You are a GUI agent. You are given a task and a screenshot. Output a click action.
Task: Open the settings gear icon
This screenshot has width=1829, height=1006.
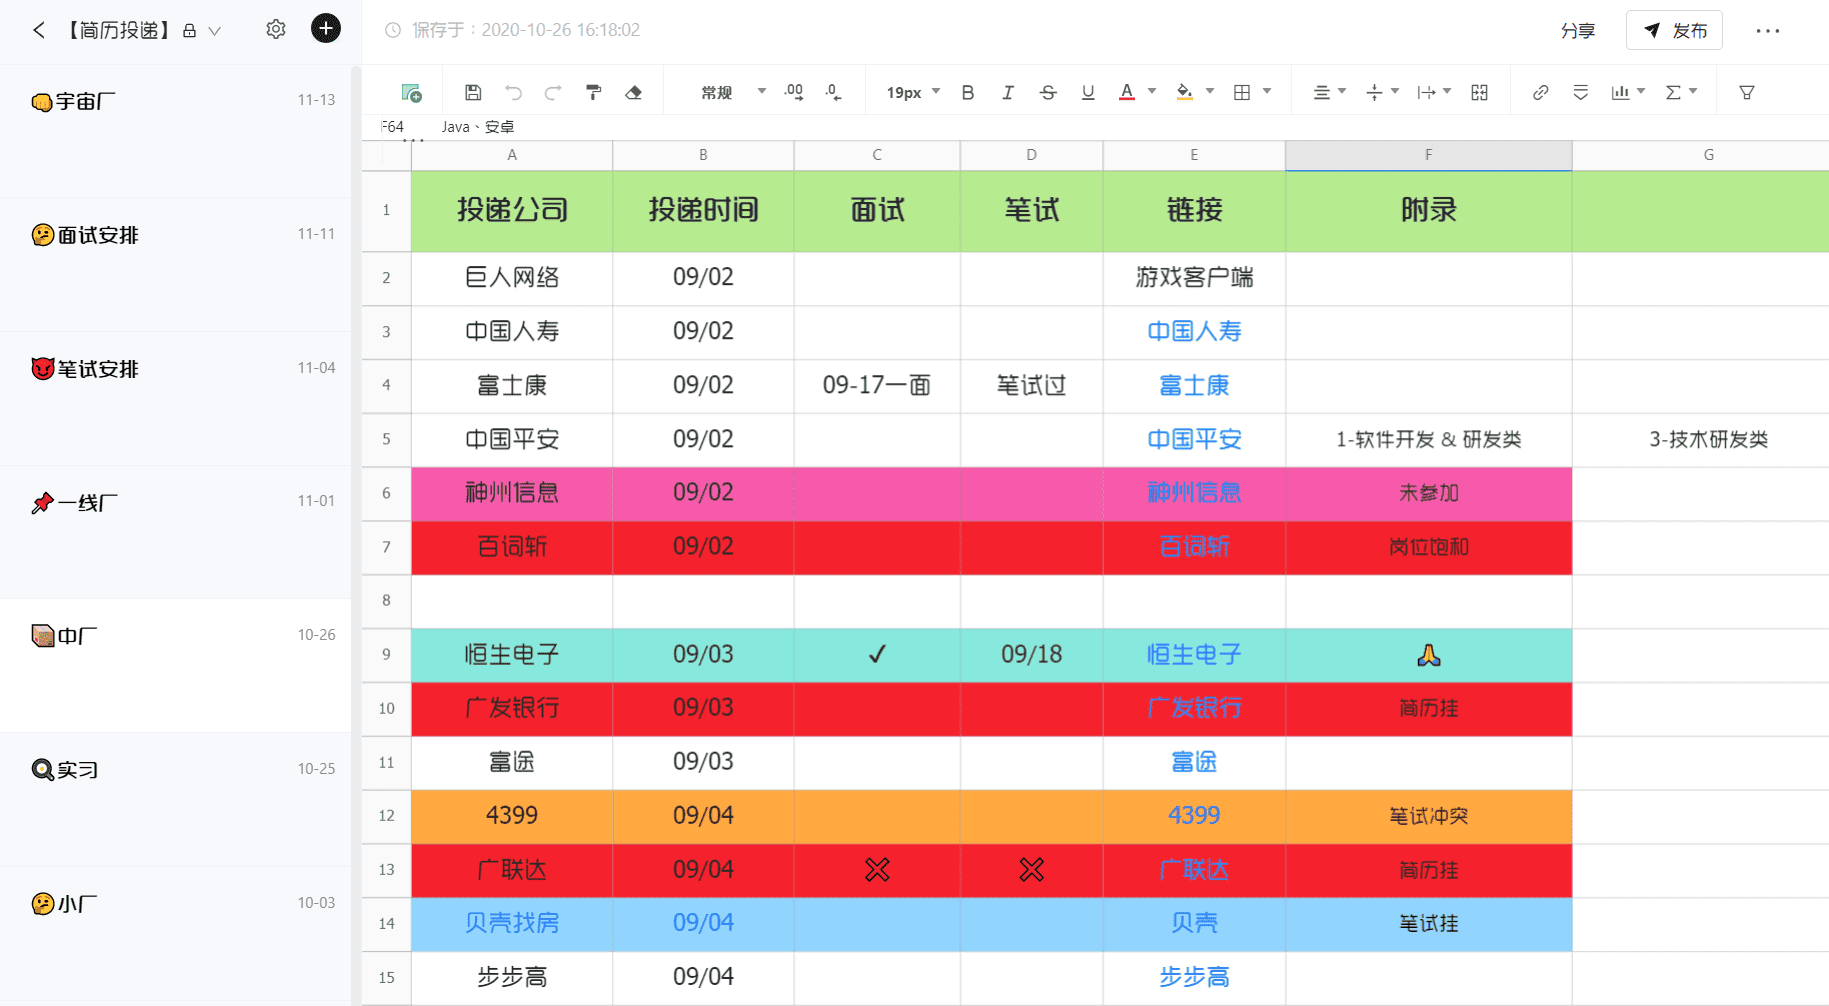click(276, 29)
